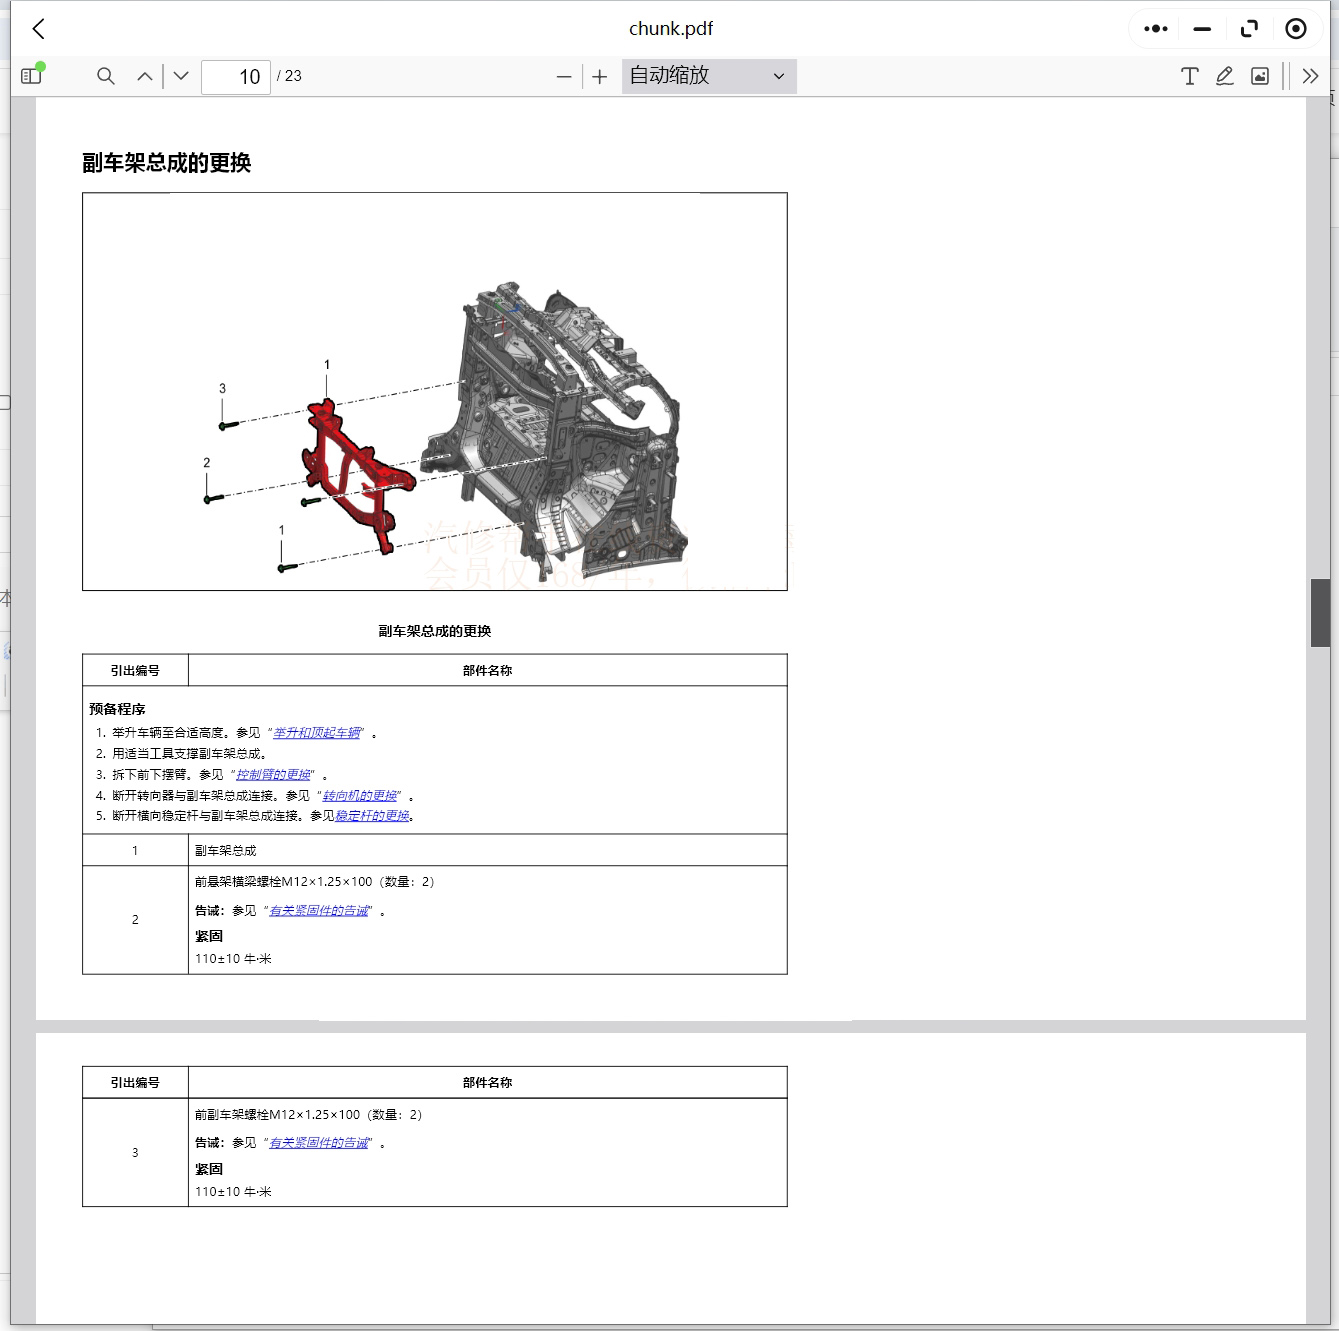The image size is (1339, 1331).
Task: Open the add image annotation tool
Action: coord(1259,76)
